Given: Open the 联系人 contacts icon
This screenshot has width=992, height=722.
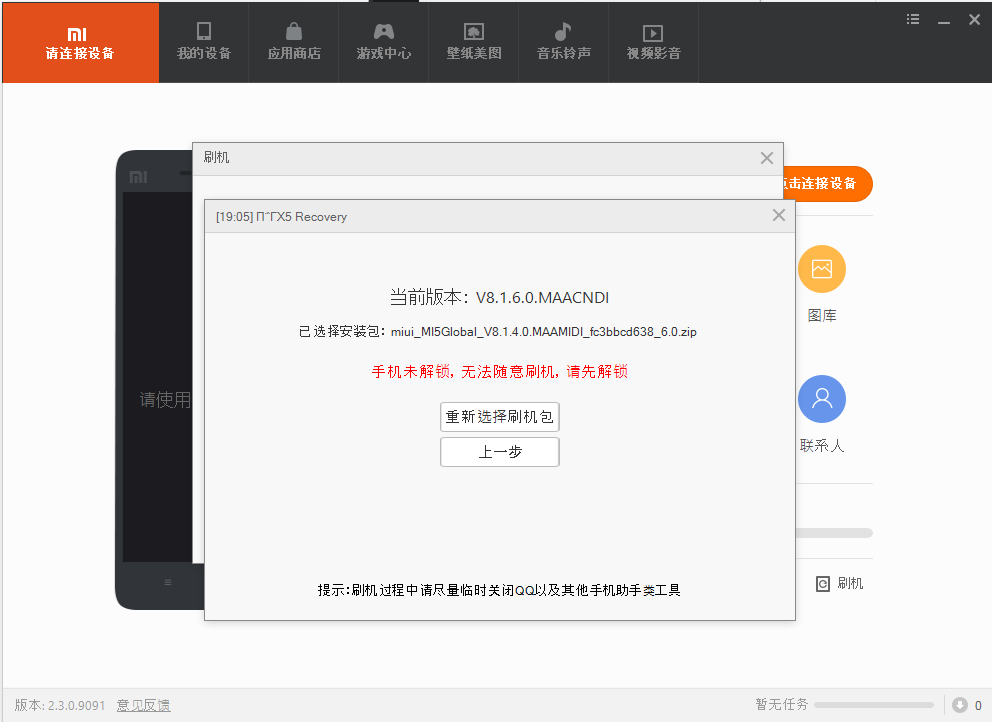Looking at the screenshot, I should tap(822, 400).
